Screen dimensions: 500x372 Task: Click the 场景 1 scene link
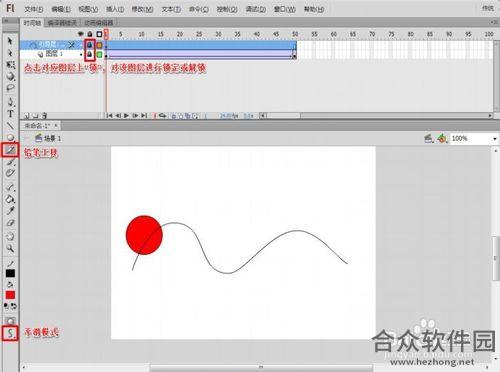coord(53,138)
